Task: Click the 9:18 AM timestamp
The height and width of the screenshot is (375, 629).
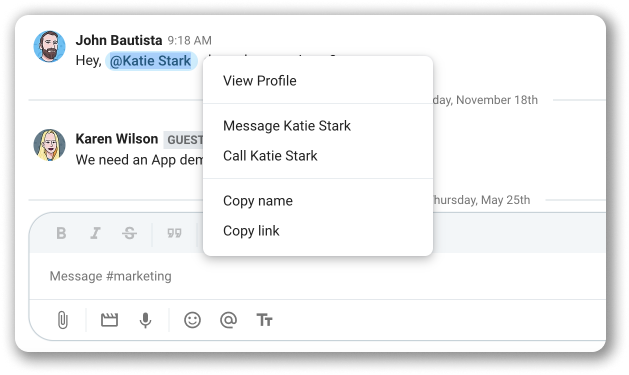Action: tap(189, 41)
